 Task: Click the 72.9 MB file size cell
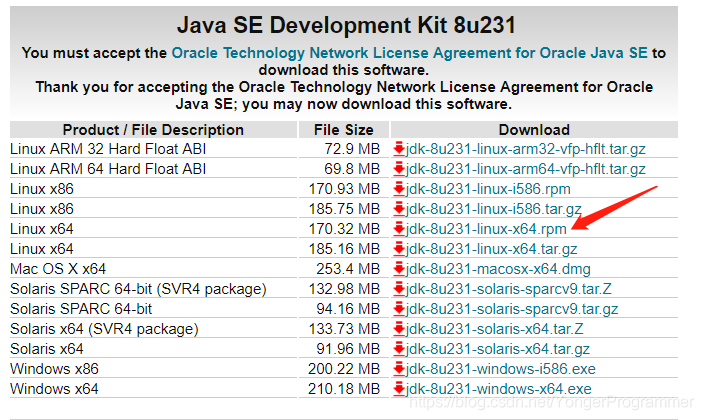352,149
